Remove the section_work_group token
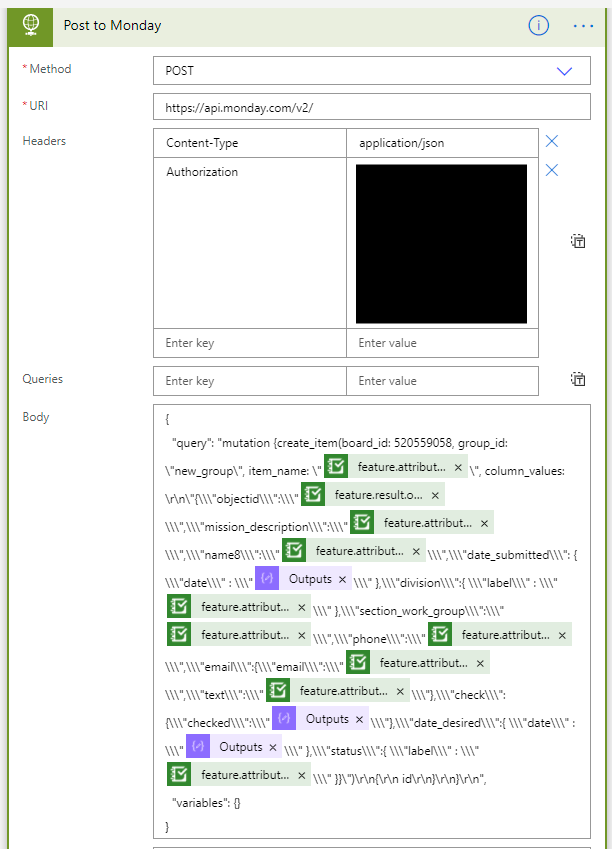 point(302,635)
